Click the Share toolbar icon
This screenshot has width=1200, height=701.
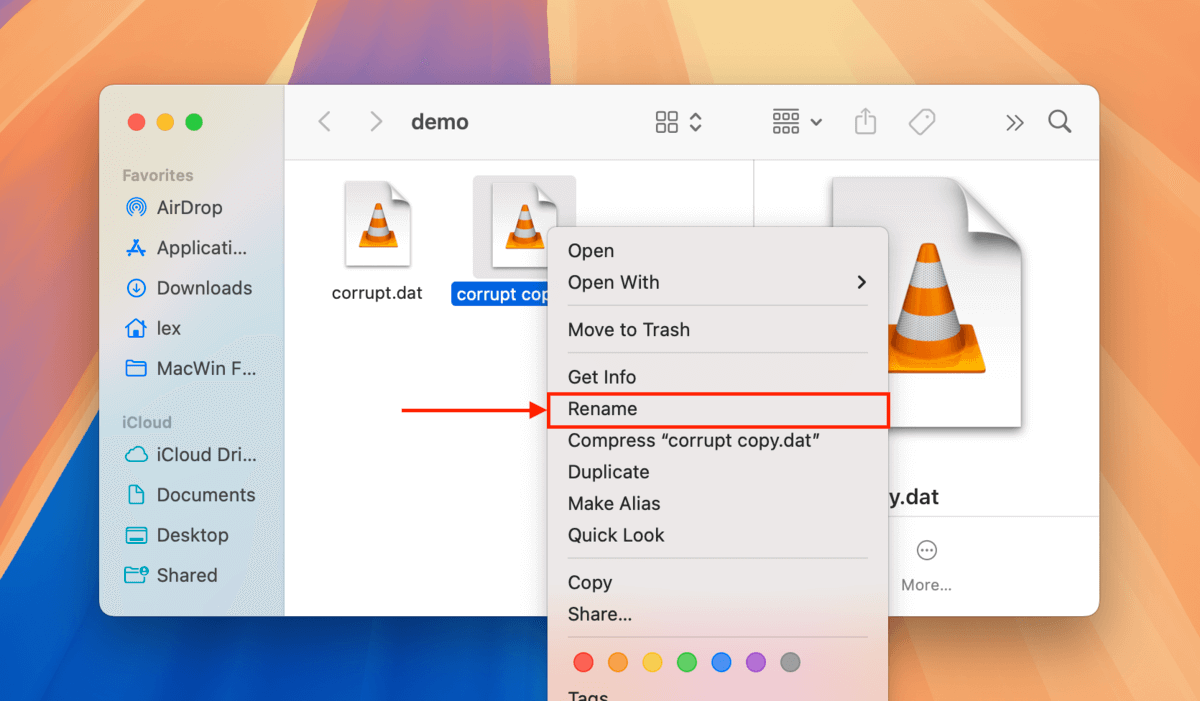pos(866,122)
